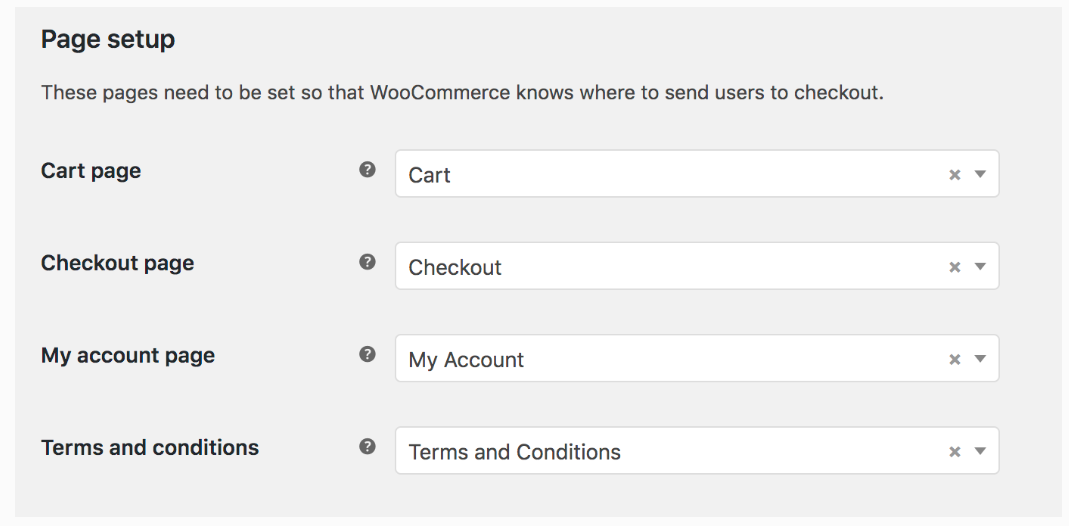The width and height of the screenshot is (1069, 526).
Task: Click the selected 'My Account' value text
Action: (466, 360)
